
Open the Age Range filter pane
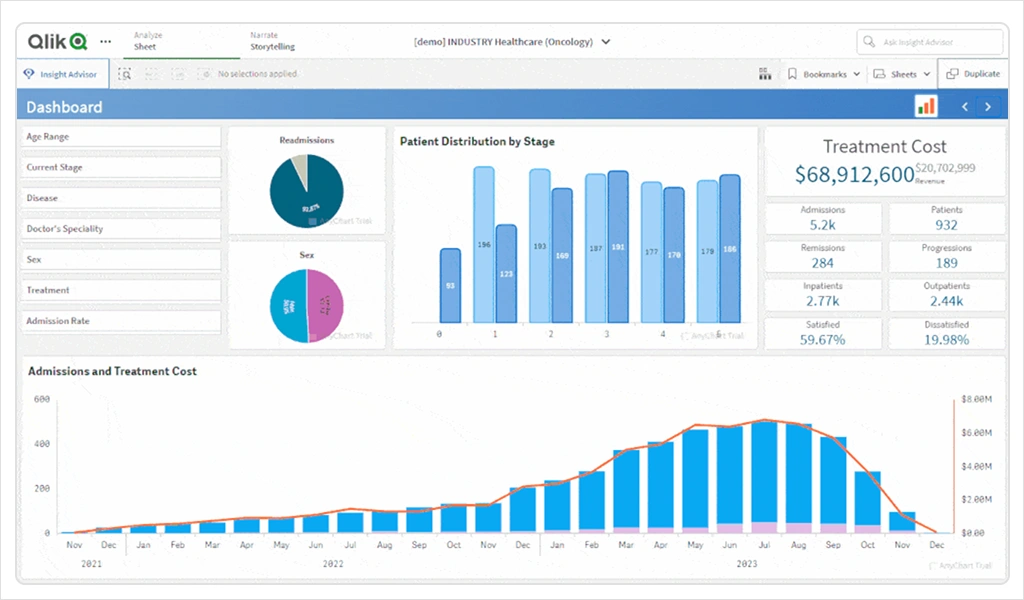pos(120,137)
